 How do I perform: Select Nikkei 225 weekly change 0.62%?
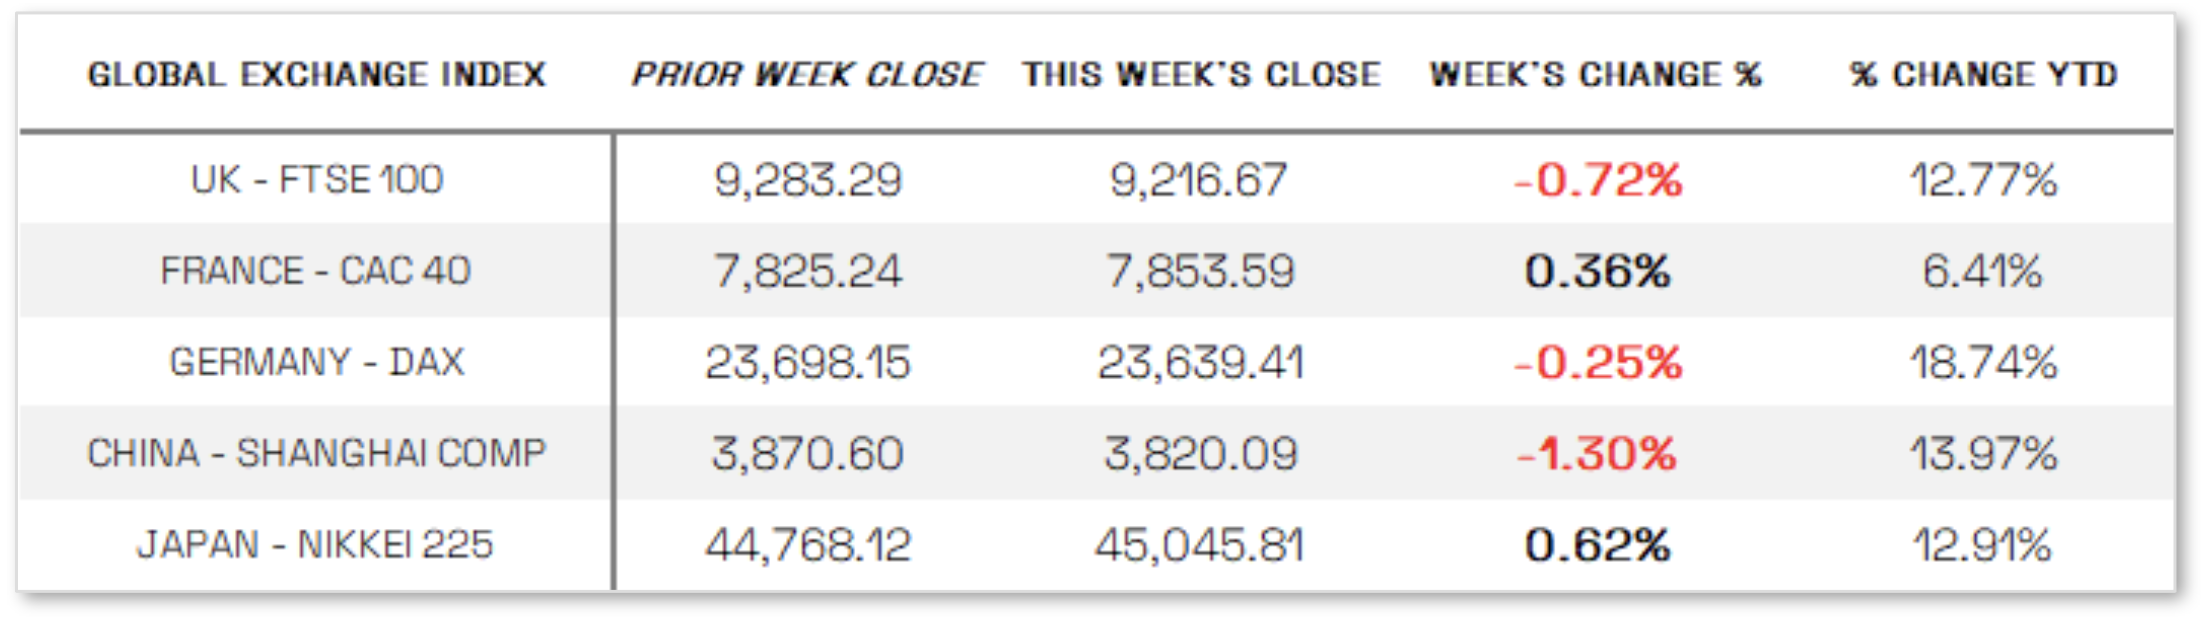(1597, 545)
